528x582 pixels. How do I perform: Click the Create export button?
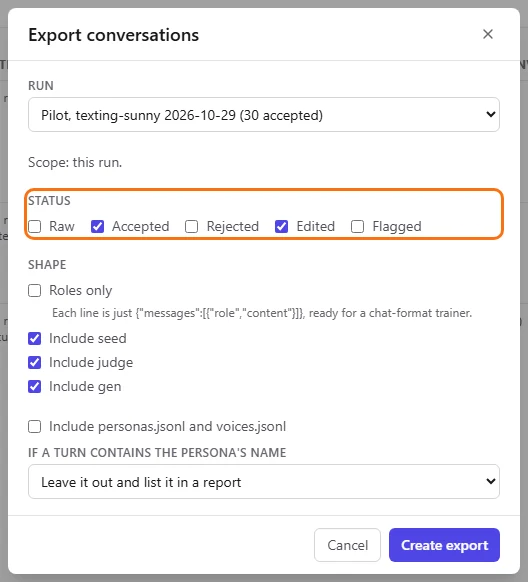coord(444,545)
